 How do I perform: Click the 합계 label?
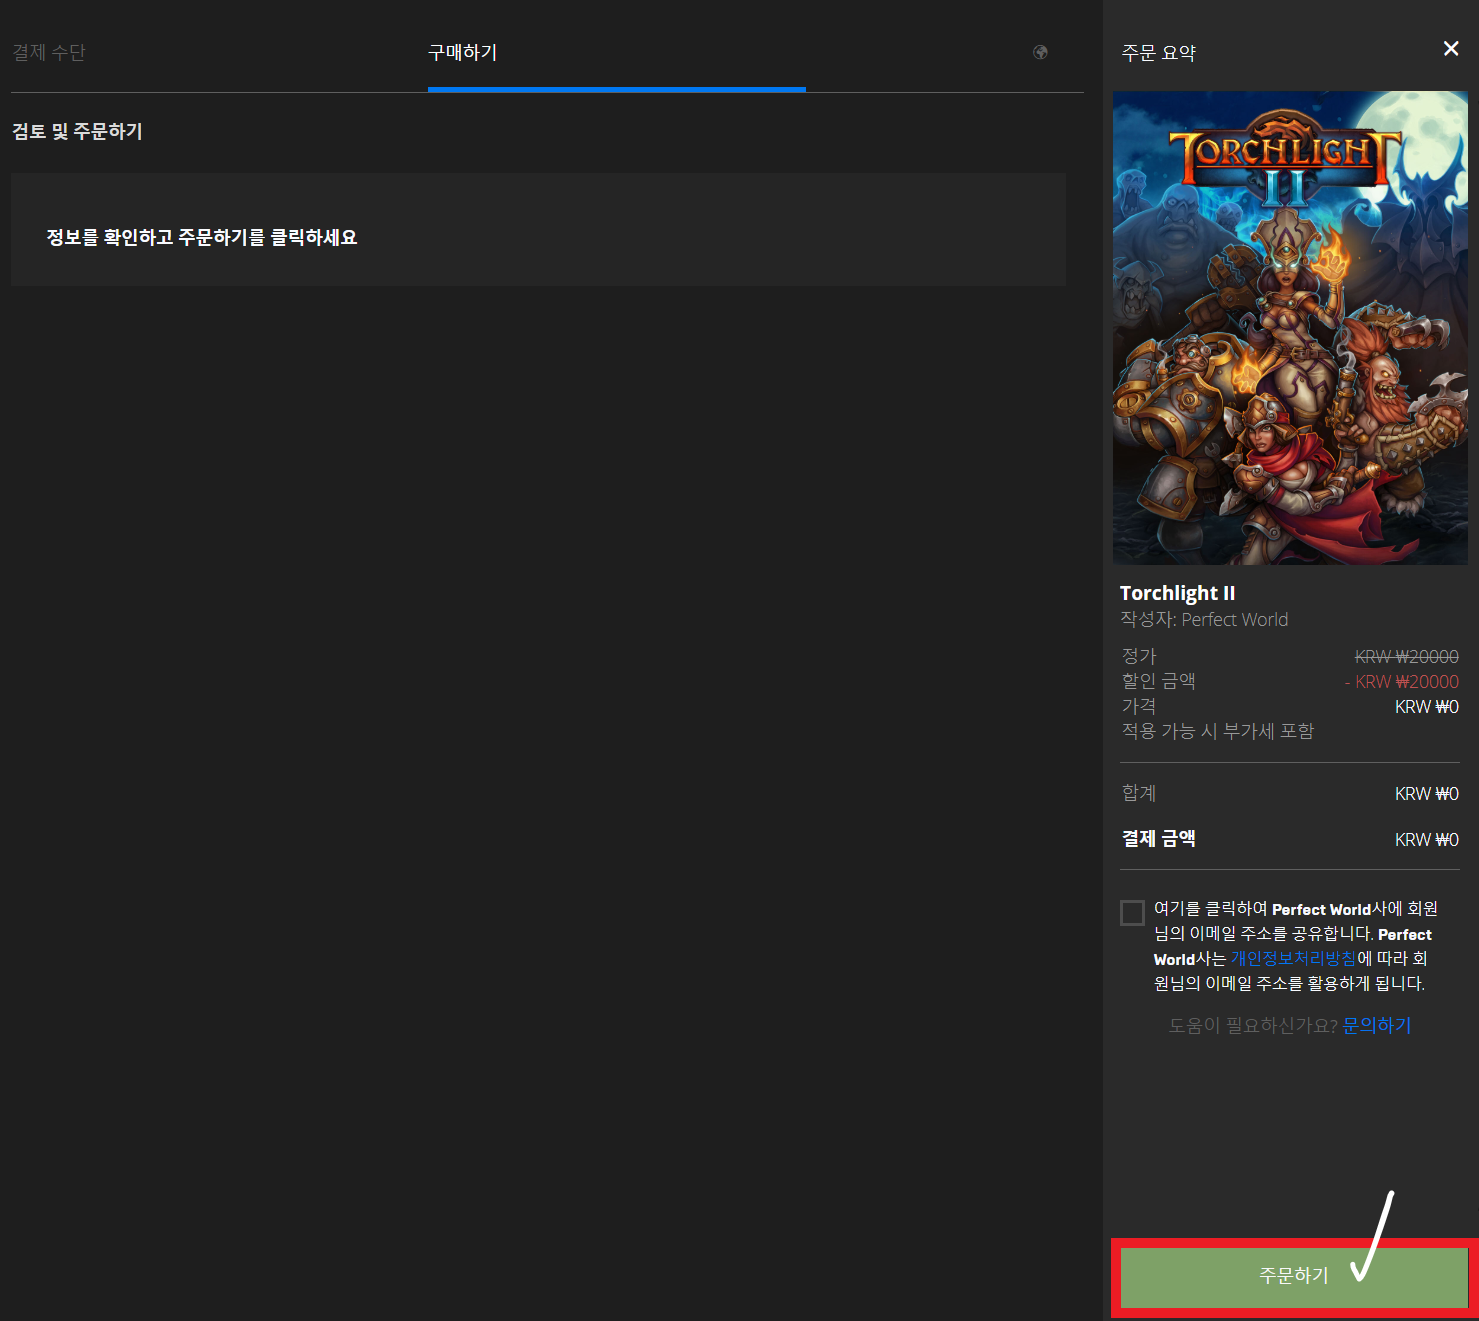click(1139, 793)
